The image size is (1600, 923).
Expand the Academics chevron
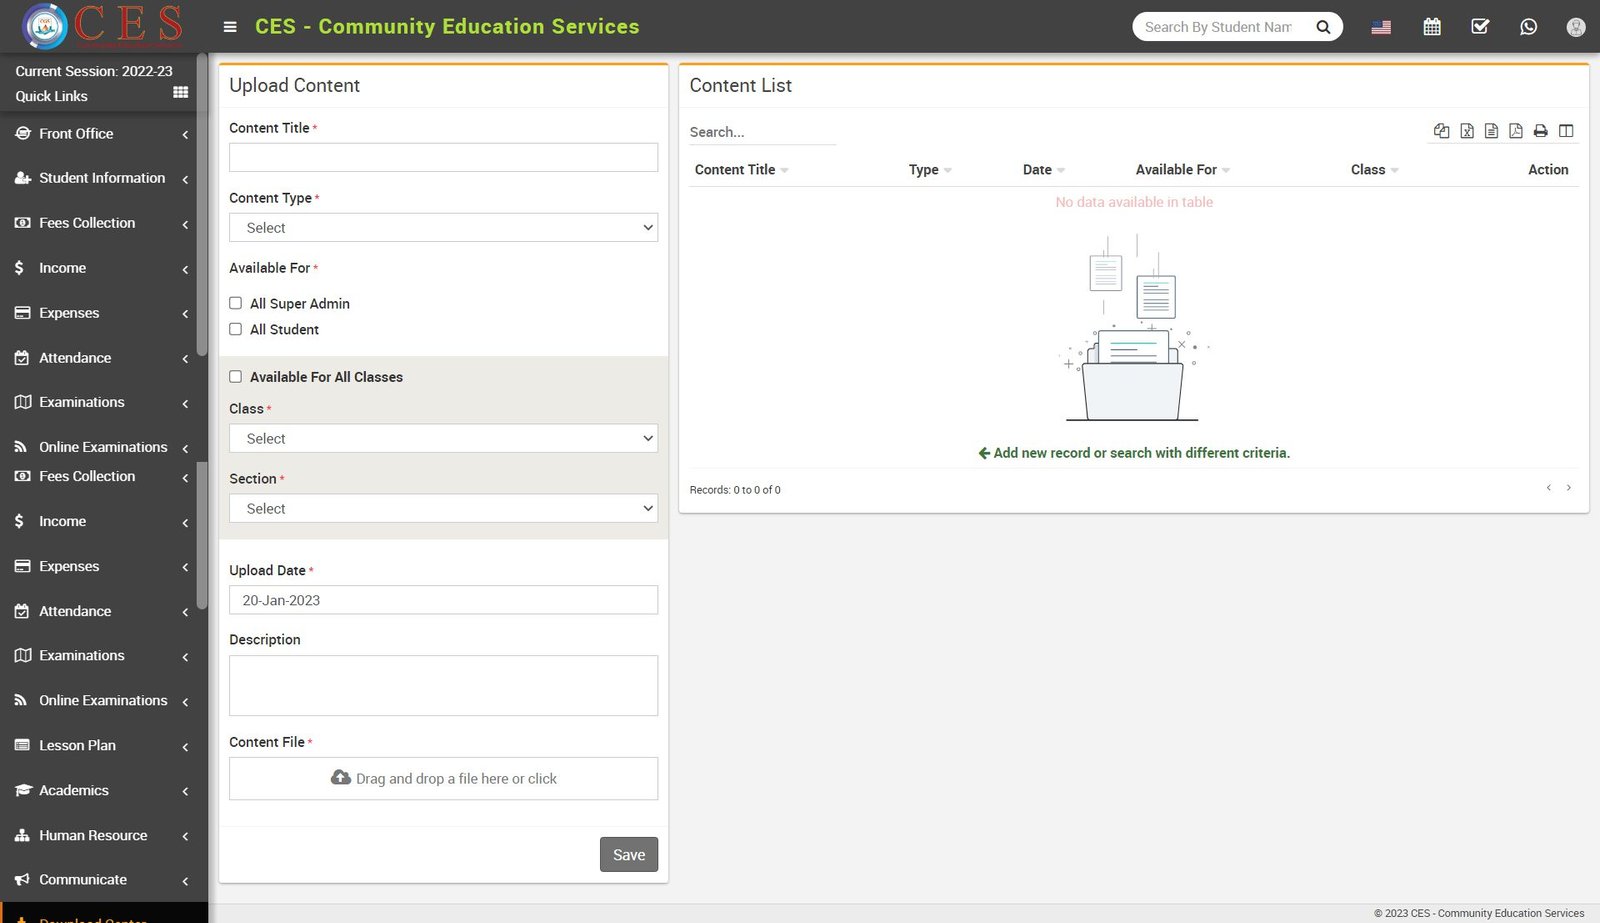[185, 792]
